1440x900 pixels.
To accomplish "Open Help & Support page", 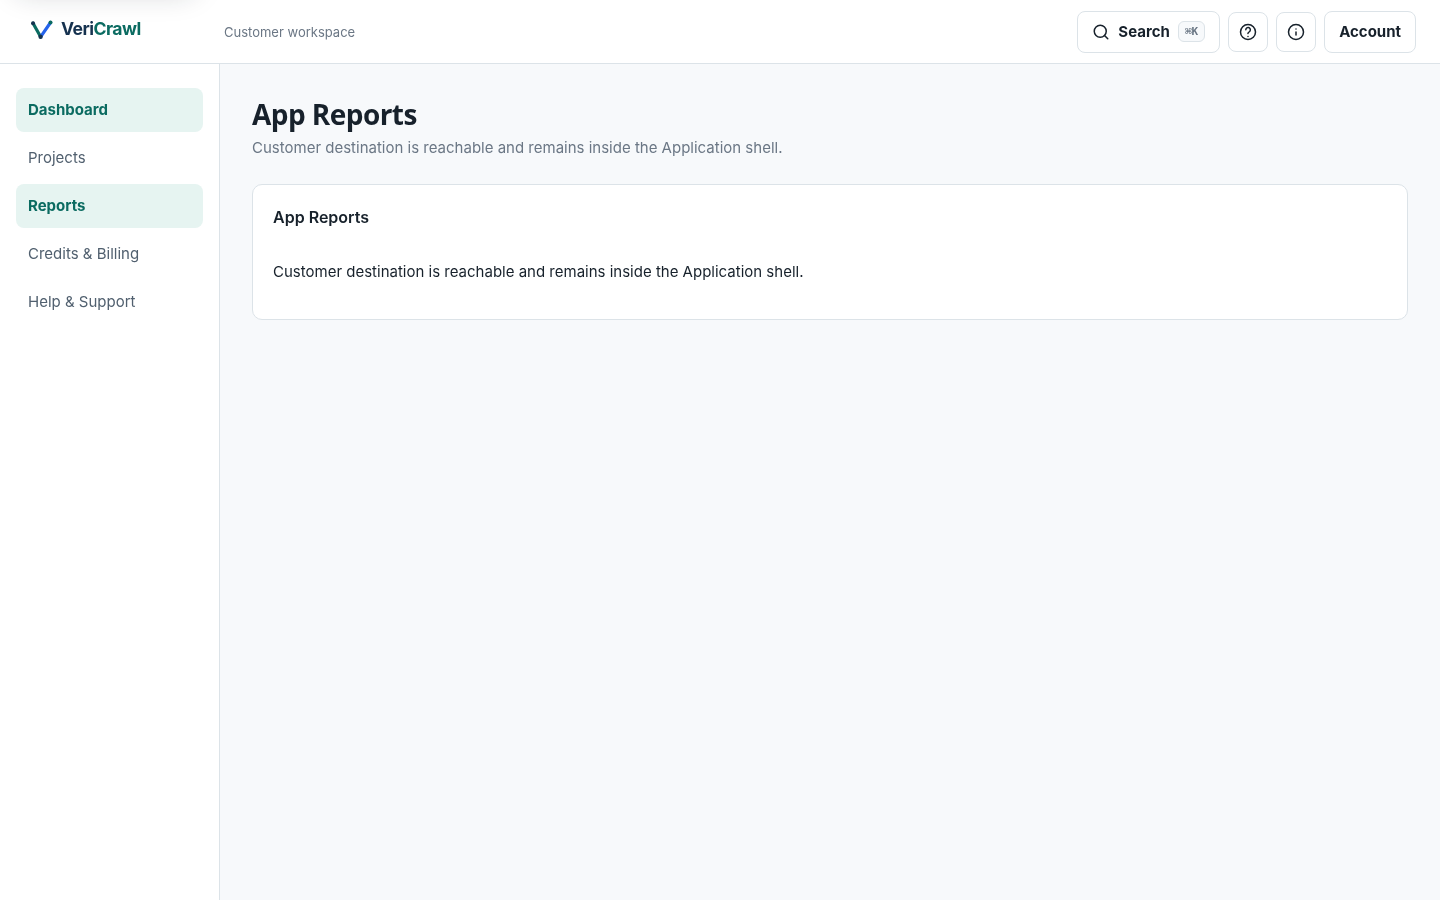I will point(109,302).
